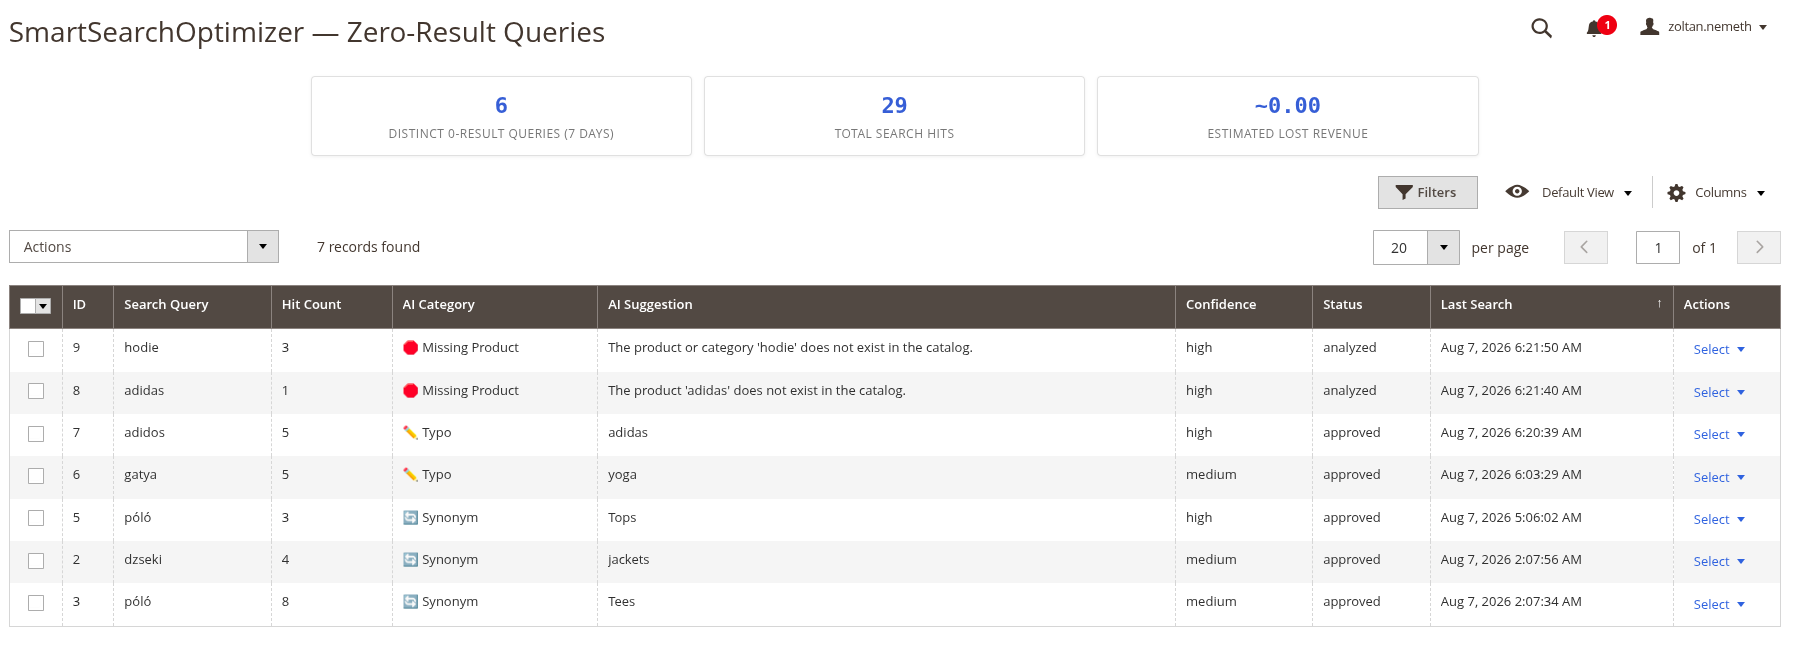Click '7 records found' text
Image resolution: width=1794 pixels, height=651 pixels.
coord(368,247)
